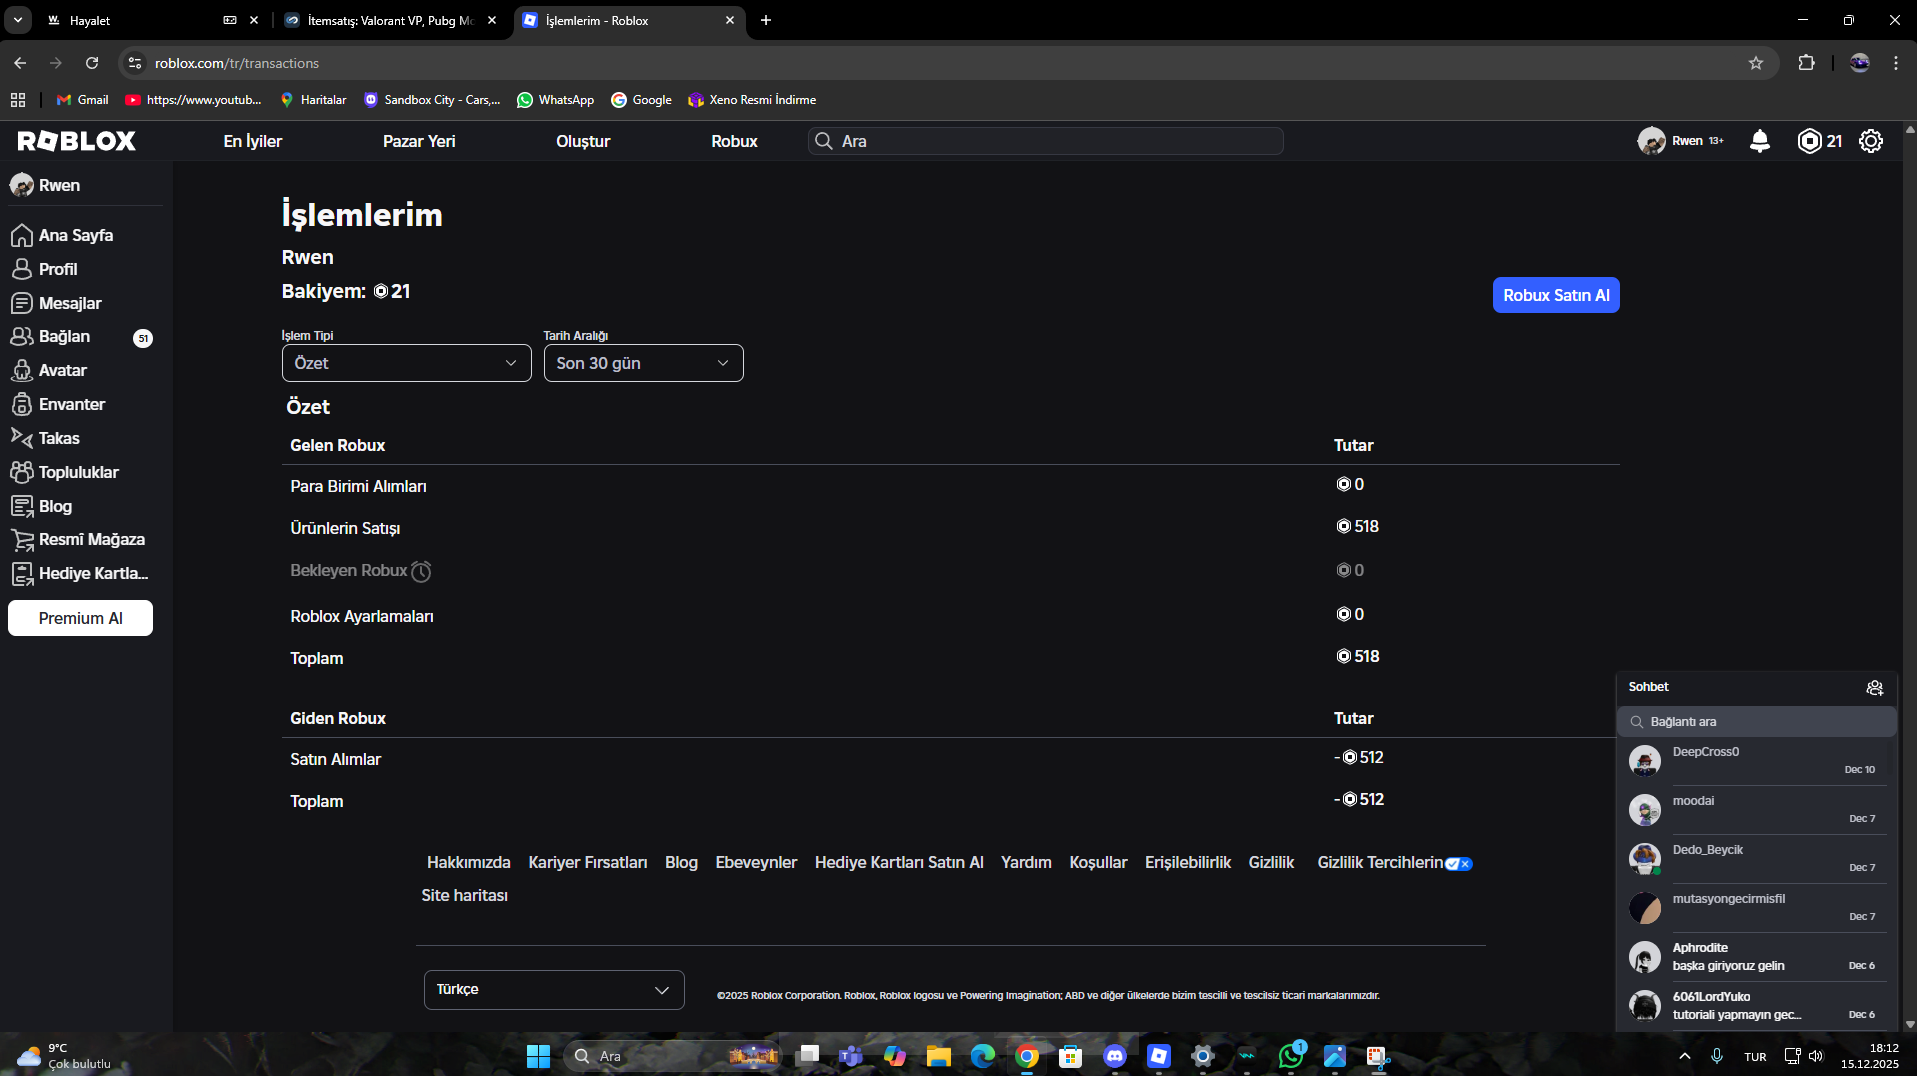Open the moodai chat conversation
This screenshot has width=1917, height=1076.
pos(1755,809)
